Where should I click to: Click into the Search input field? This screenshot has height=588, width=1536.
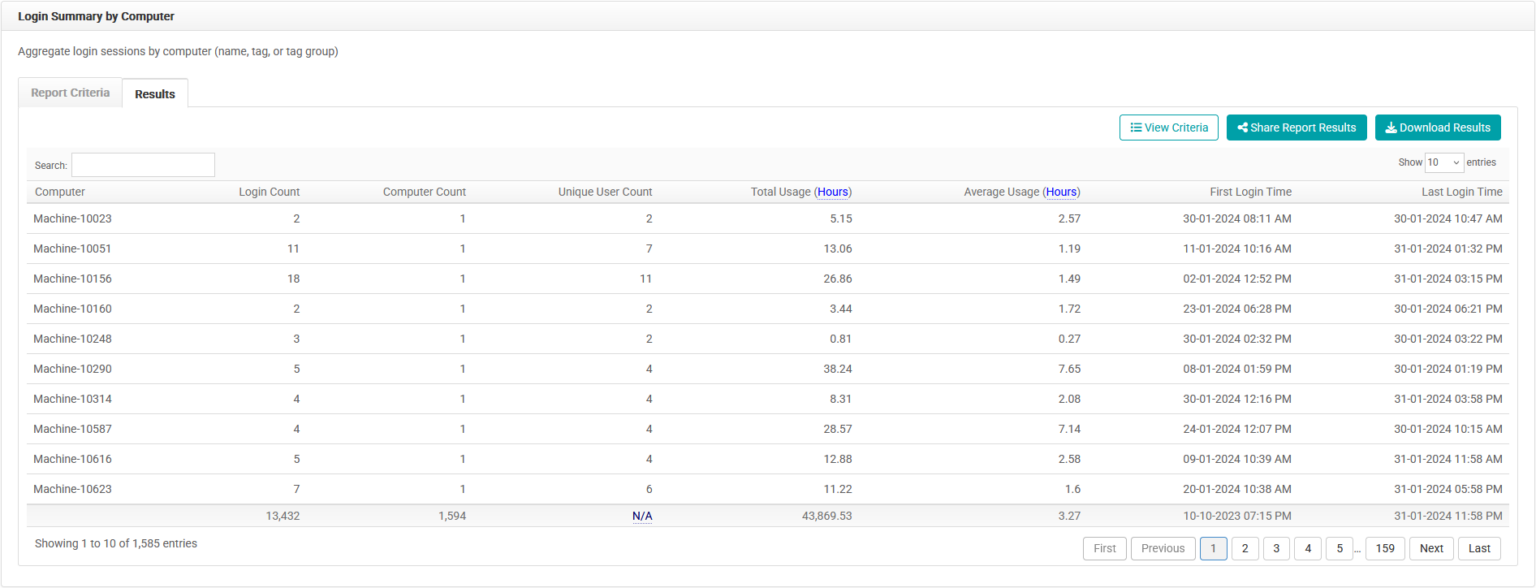pos(143,165)
